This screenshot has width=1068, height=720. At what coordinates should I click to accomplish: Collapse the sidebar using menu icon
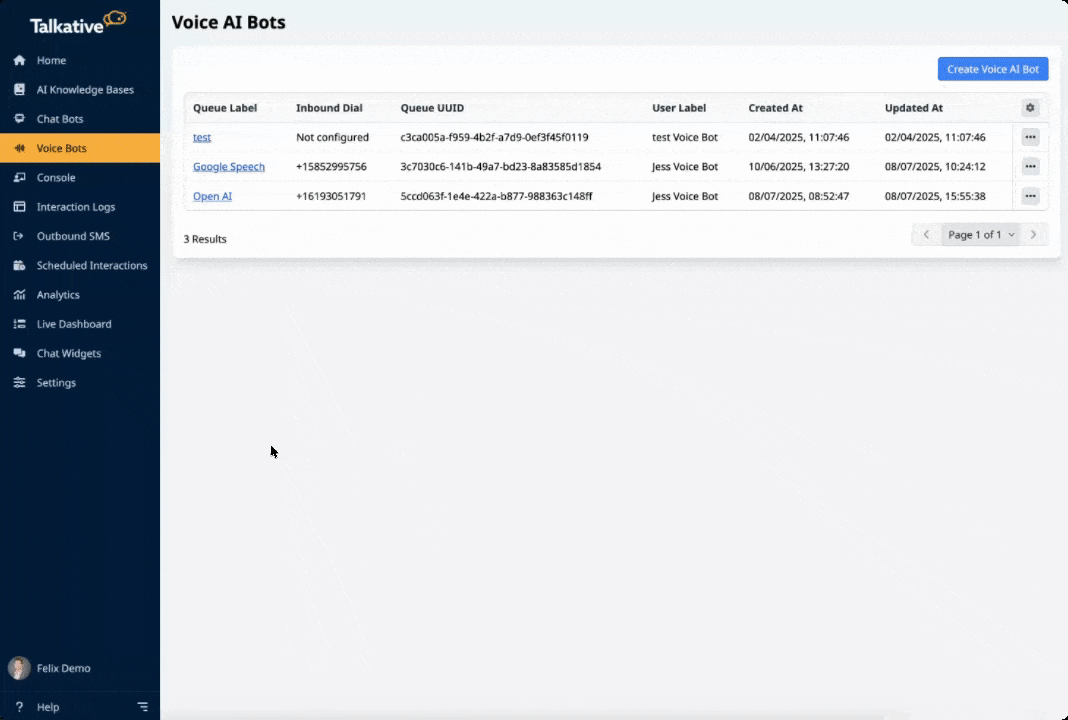click(x=143, y=707)
